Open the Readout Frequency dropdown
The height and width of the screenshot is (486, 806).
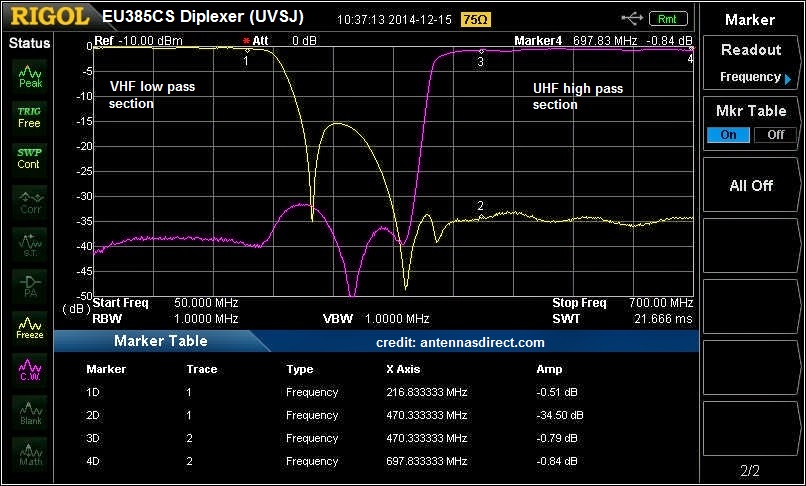[750, 63]
